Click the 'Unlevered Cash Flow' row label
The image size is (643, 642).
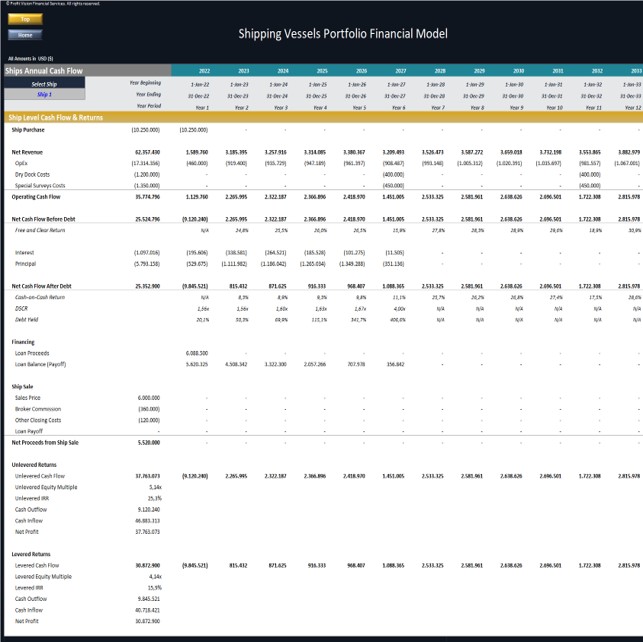[40, 476]
